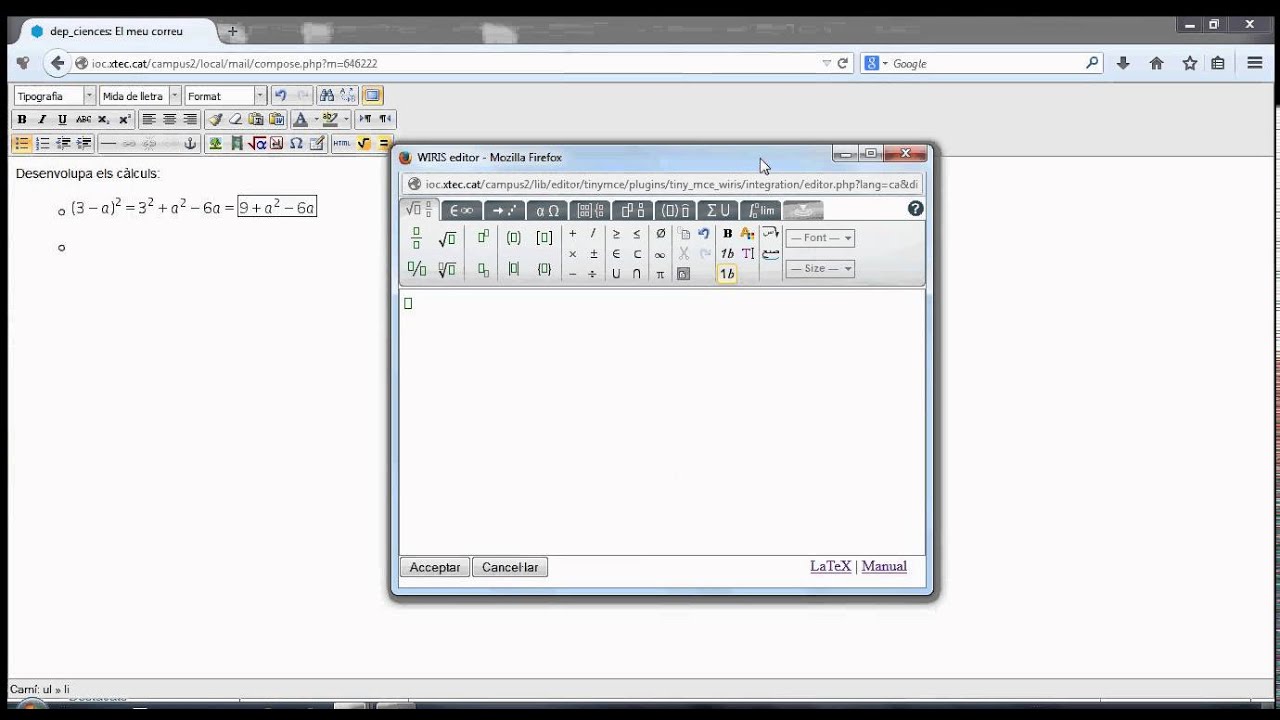Insert square brackets template

point(544,238)
